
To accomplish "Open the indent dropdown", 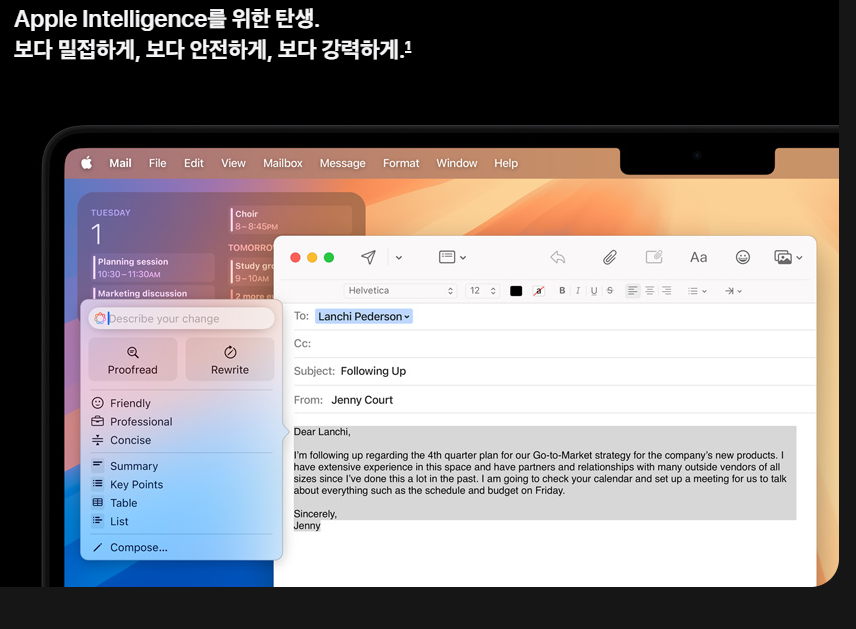I will (x=733, y=291).
